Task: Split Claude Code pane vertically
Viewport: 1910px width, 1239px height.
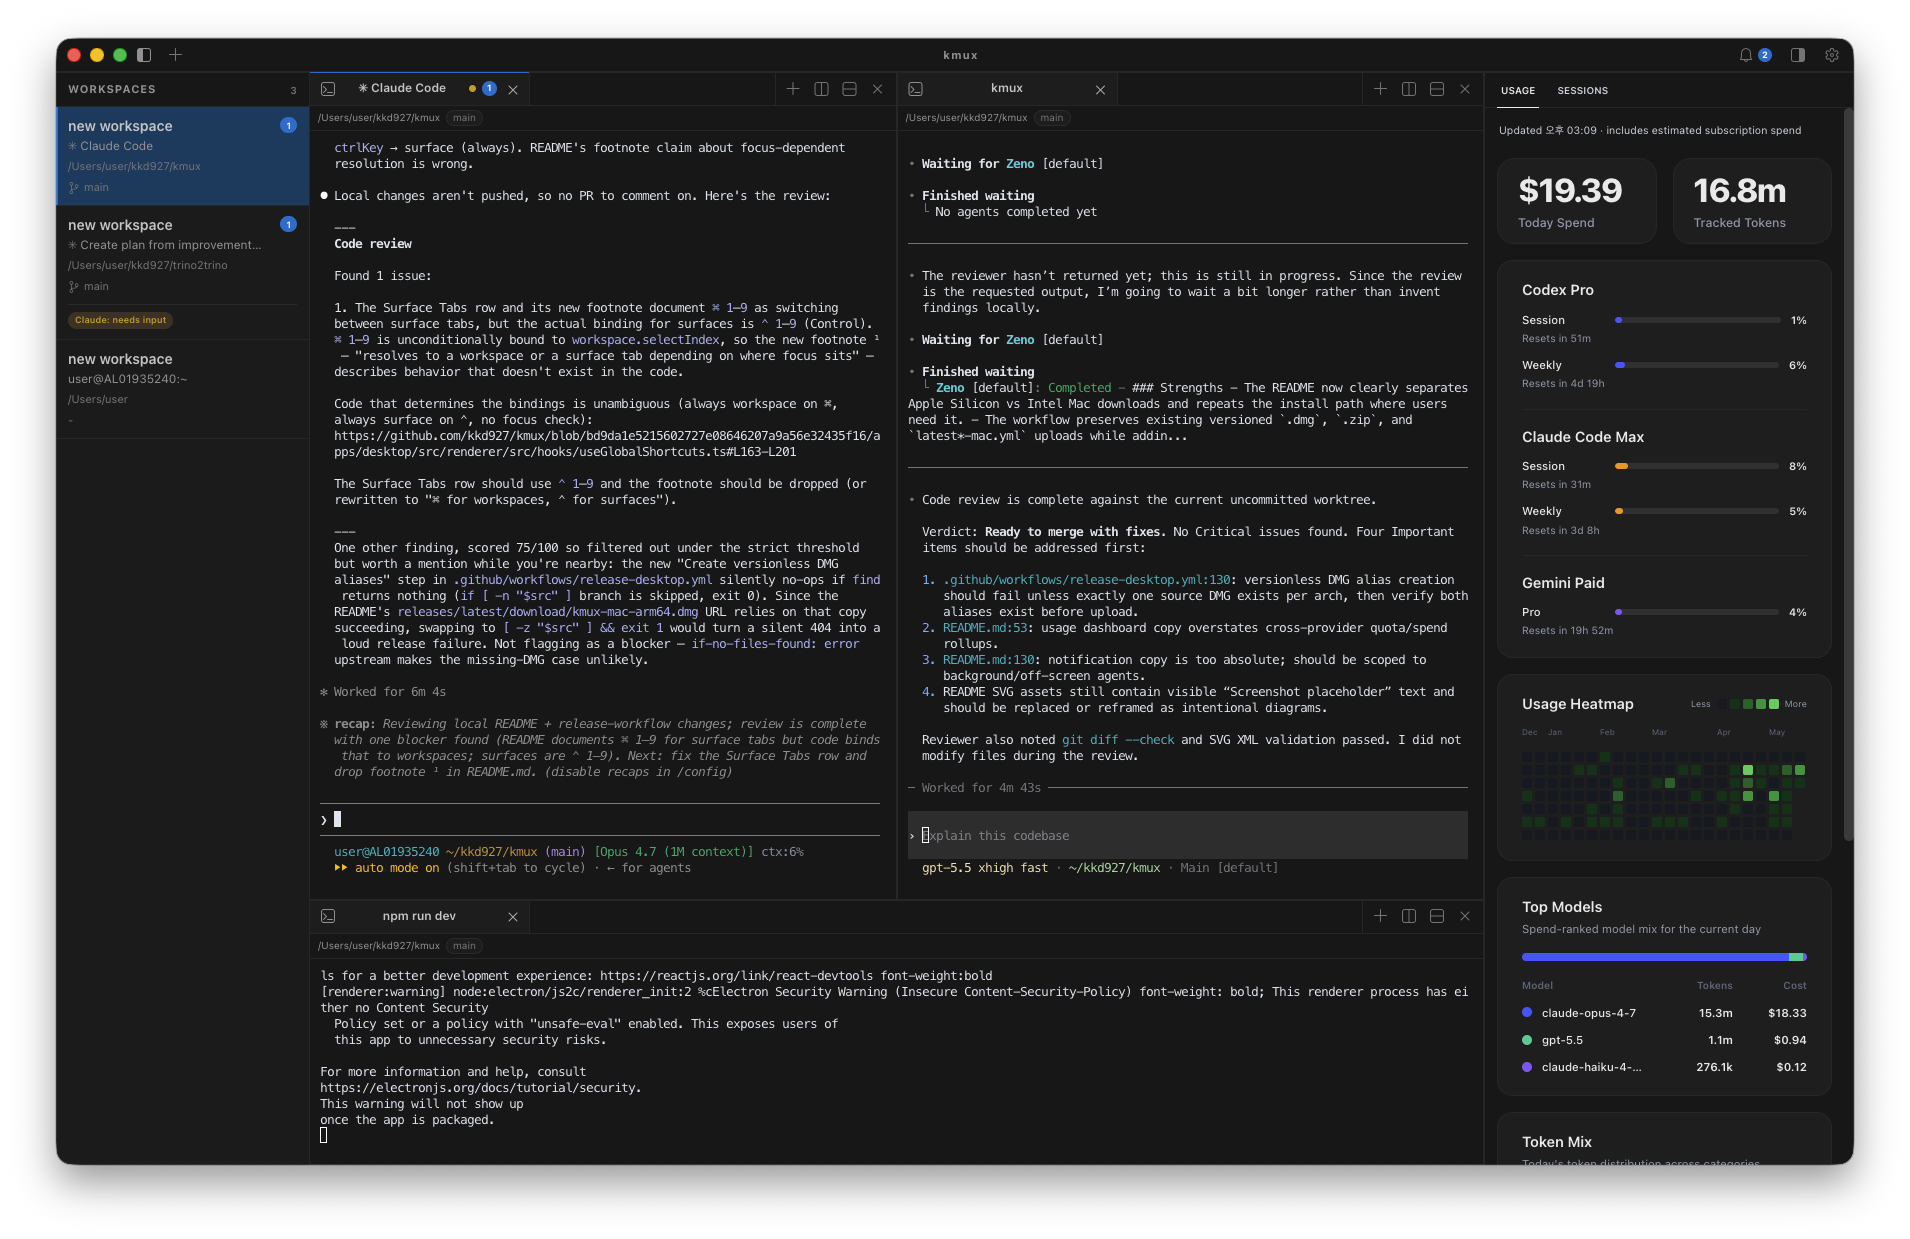Action: (x=821, y=89)
